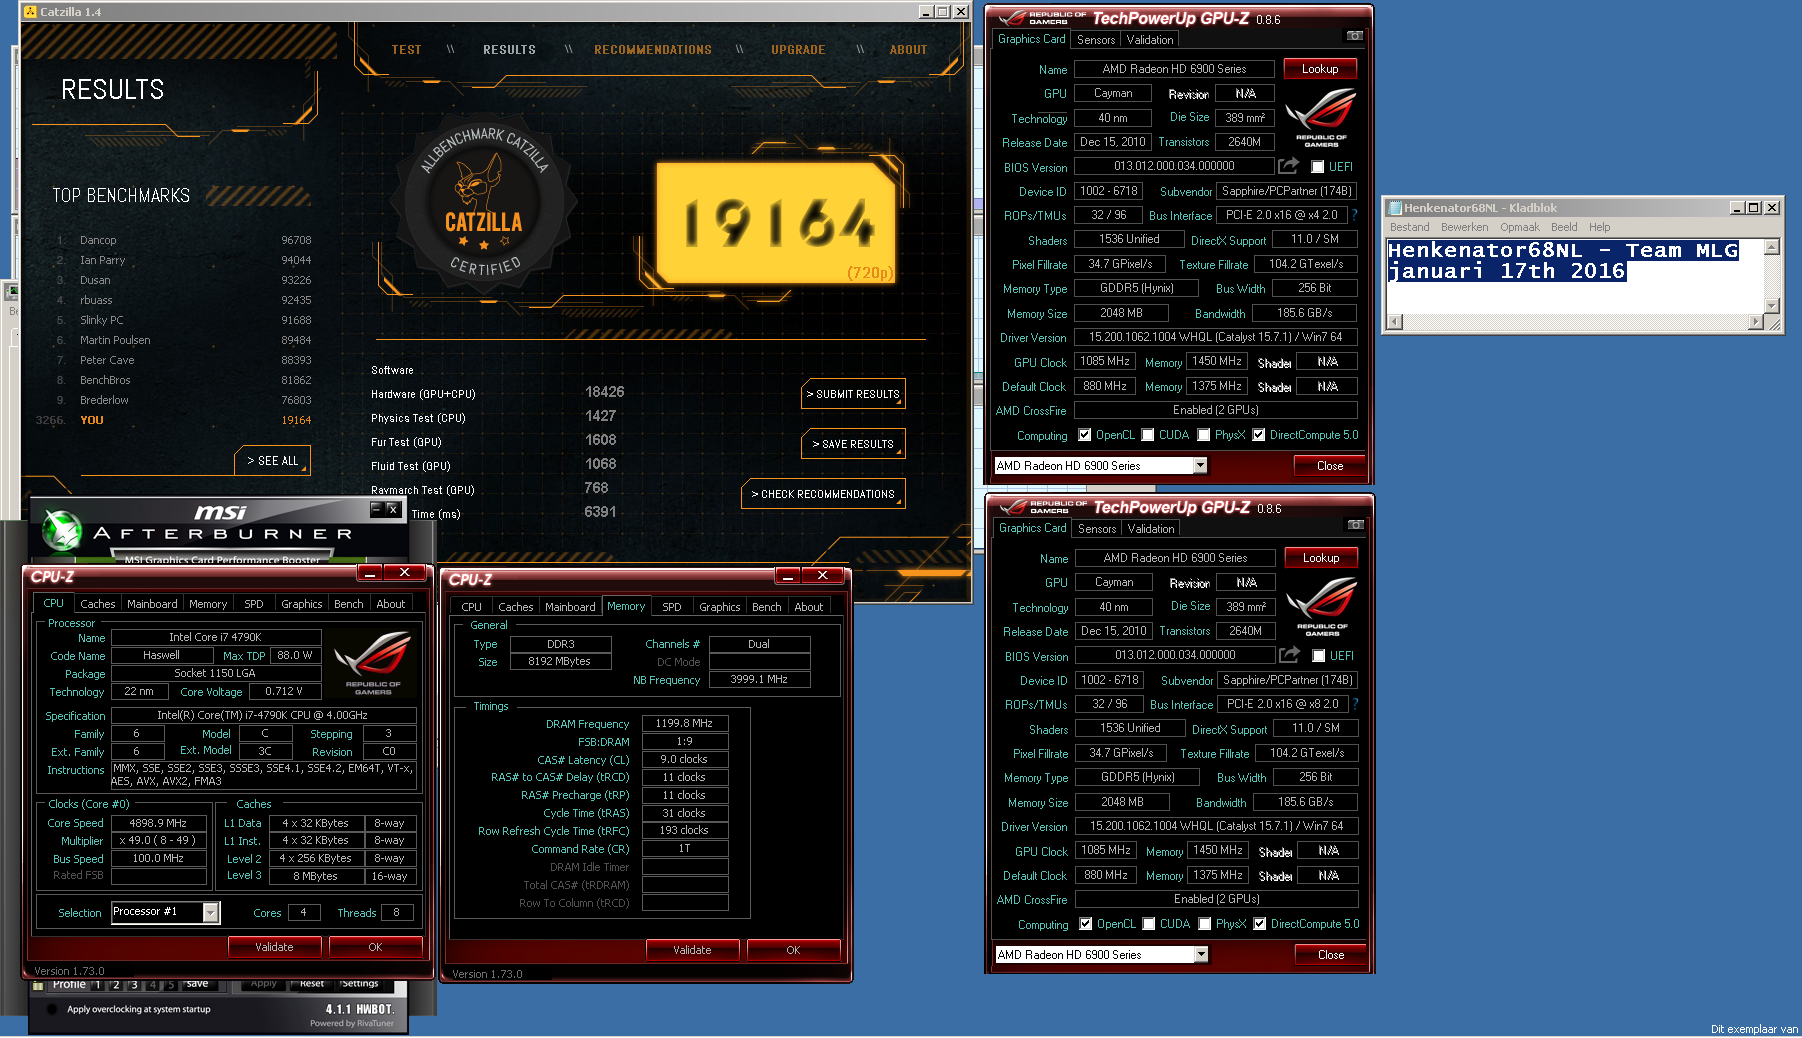
Task: Click Notepad vertical scroll up arrow
Action: click(x=1771, y=247)
